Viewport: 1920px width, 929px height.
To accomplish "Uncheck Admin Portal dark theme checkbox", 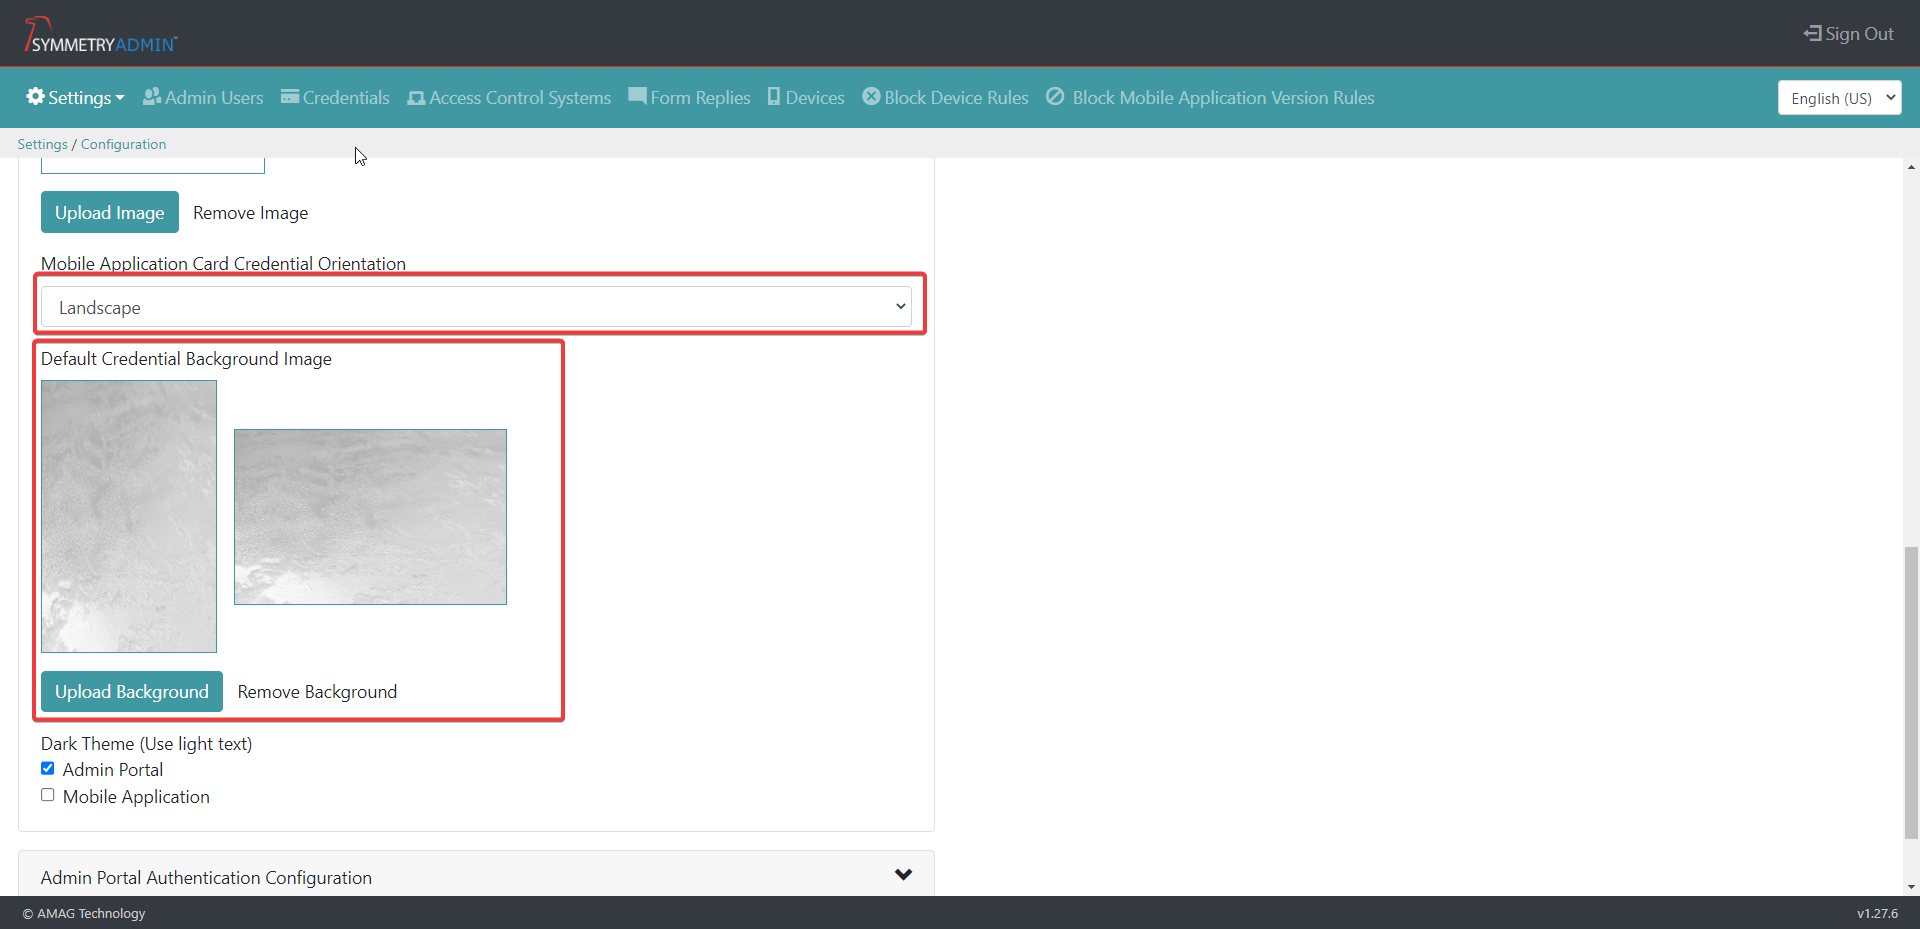I will tap(47, 768).
